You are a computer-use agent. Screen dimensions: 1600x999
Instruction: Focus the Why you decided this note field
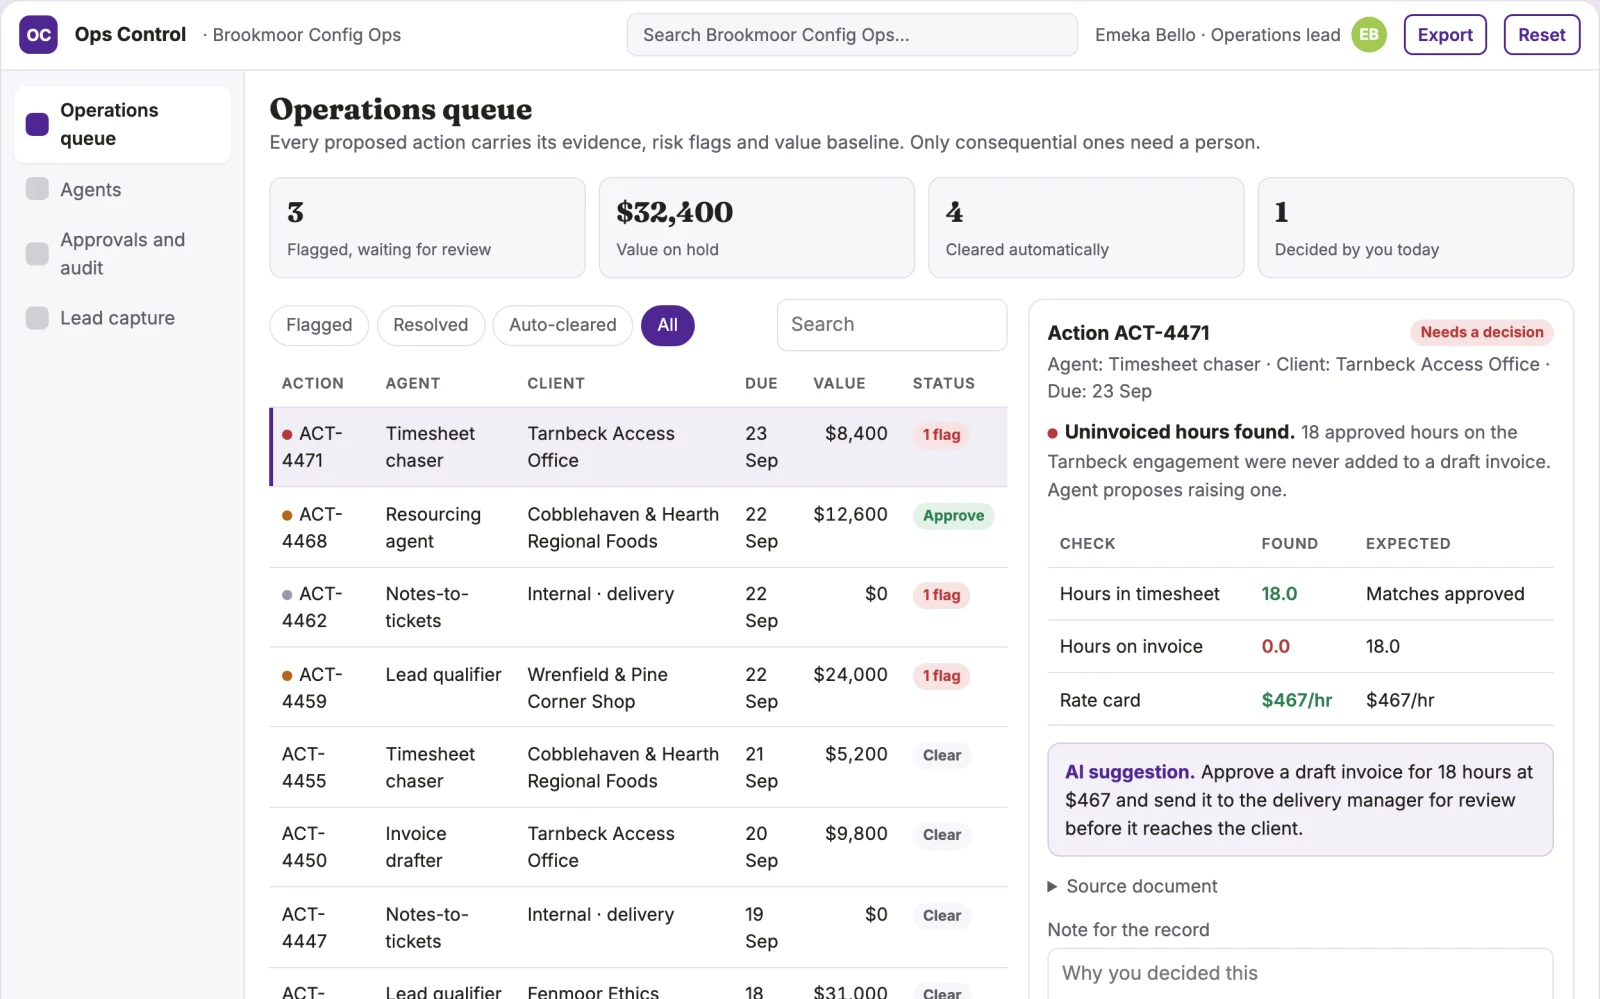(1300, 973)
